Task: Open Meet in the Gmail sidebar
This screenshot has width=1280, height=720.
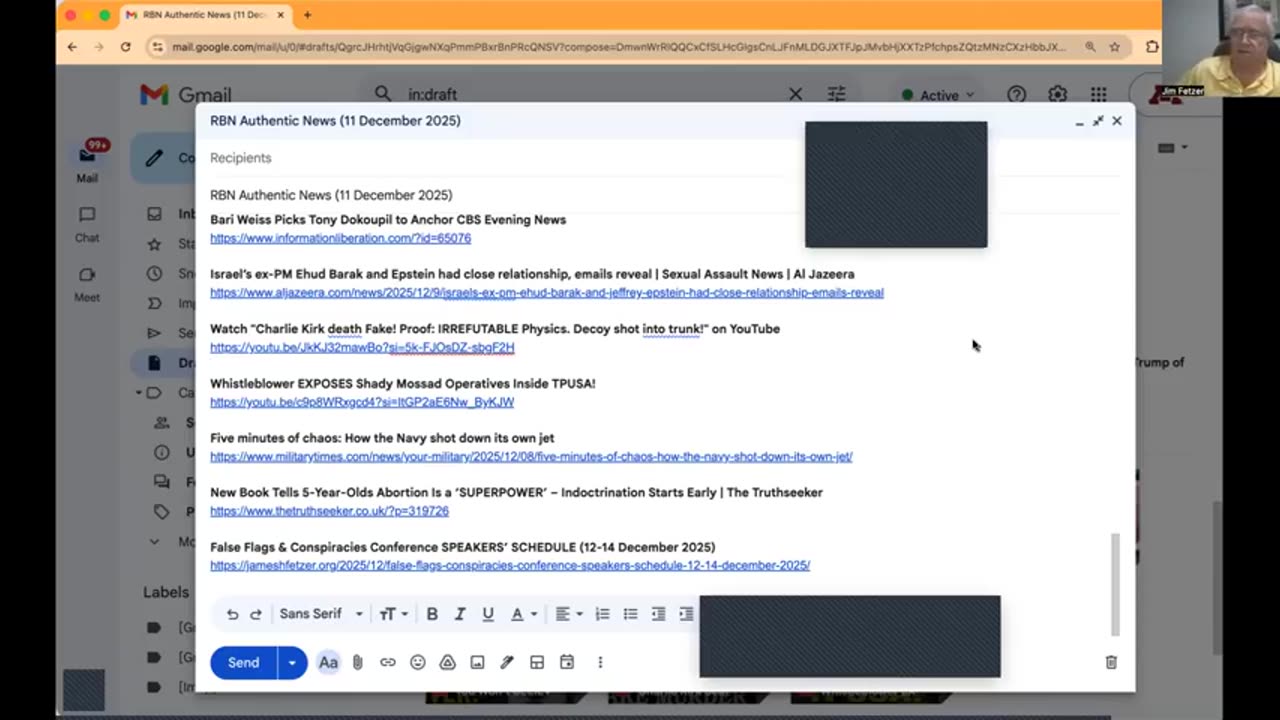Action: coord(87,285)
